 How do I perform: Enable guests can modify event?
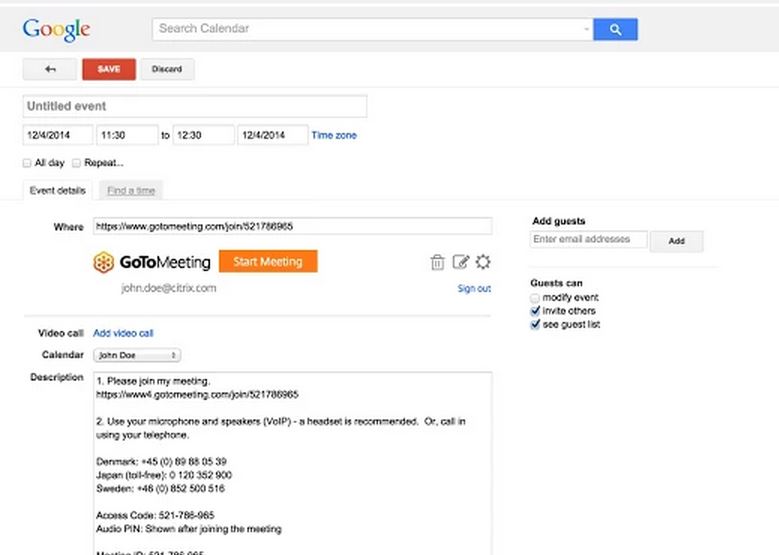pos(535,298)
